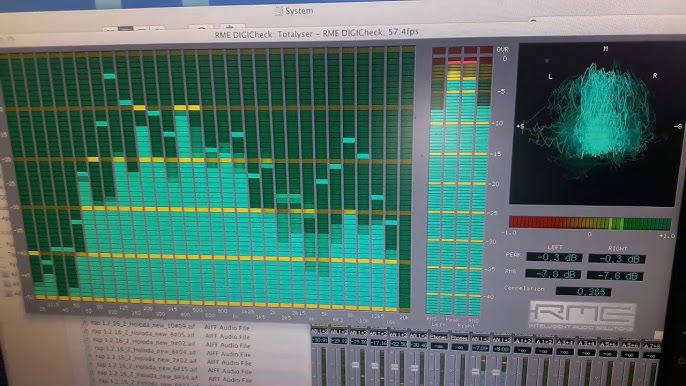This screenshot has height=386, width=686.
Task: Click the mixer fader under the -5.00 level
Action: pos(496,372)
